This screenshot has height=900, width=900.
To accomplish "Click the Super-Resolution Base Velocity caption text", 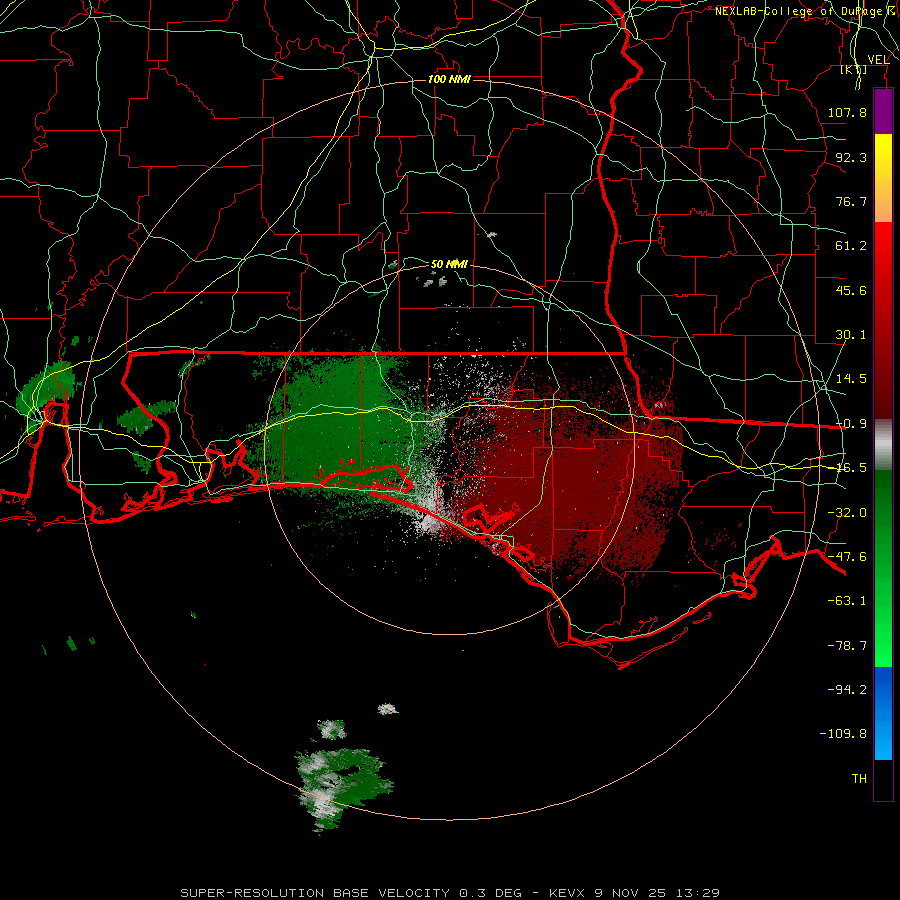I will pos(450,893).
